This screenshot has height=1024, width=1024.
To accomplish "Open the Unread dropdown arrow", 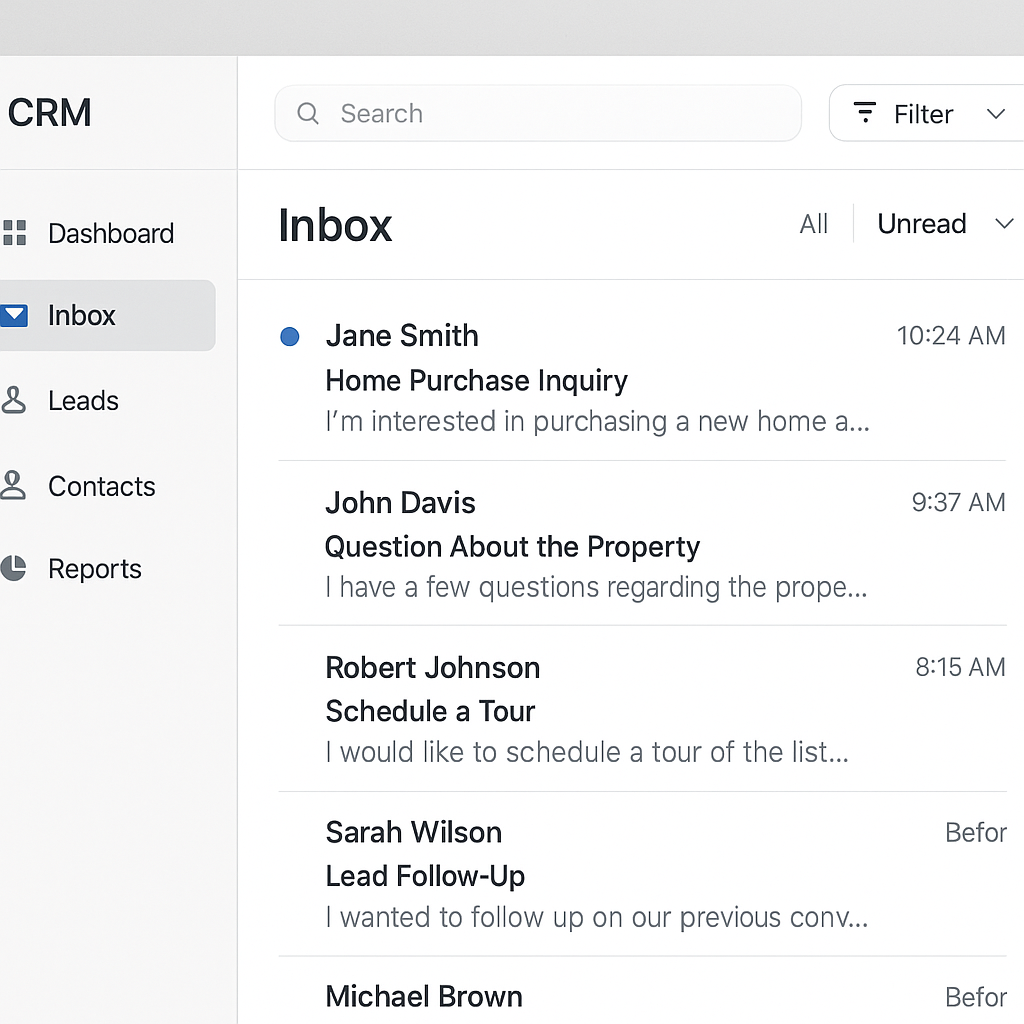I will 1004,224.
